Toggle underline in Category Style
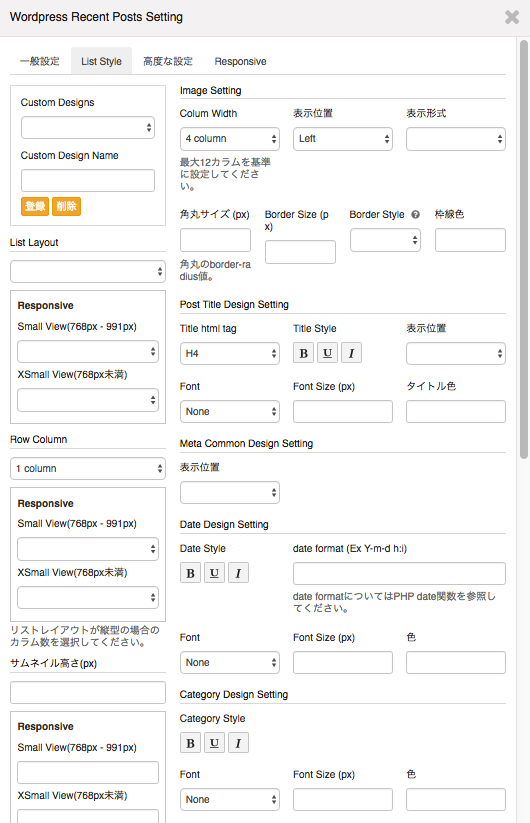 tap(214, 743)
